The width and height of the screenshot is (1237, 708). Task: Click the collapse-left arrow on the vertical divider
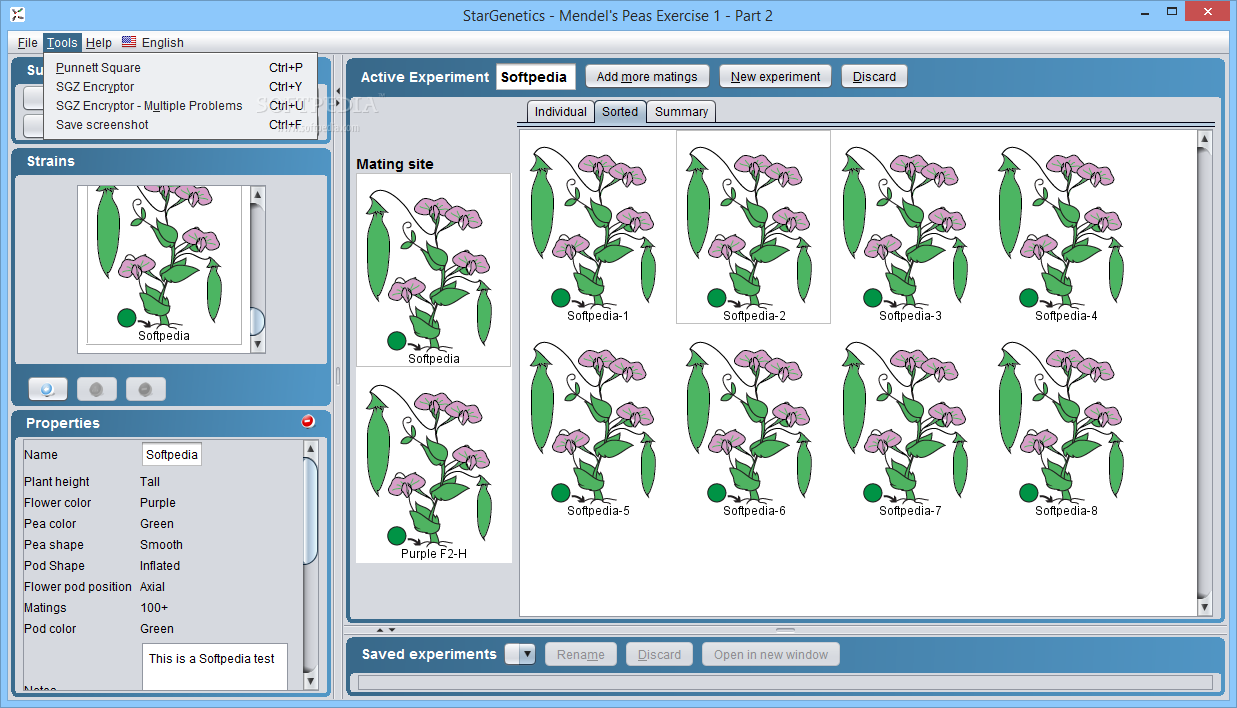(338, 91)
